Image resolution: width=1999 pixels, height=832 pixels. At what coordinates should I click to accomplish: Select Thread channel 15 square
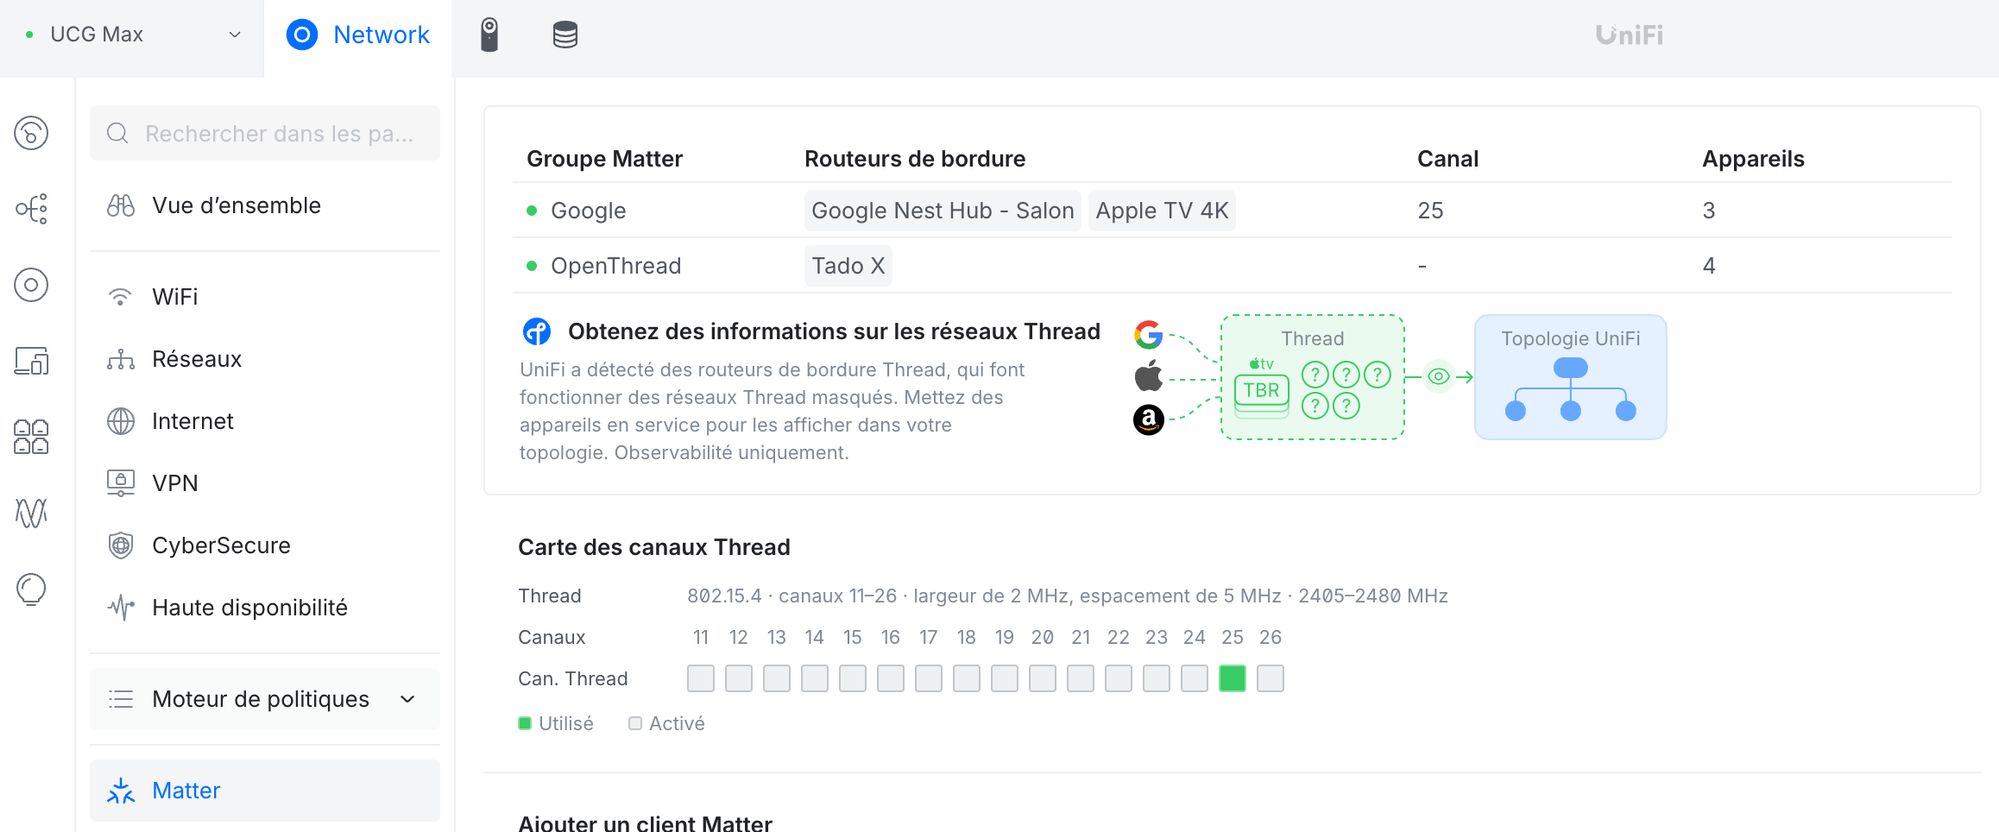[852, 678]
